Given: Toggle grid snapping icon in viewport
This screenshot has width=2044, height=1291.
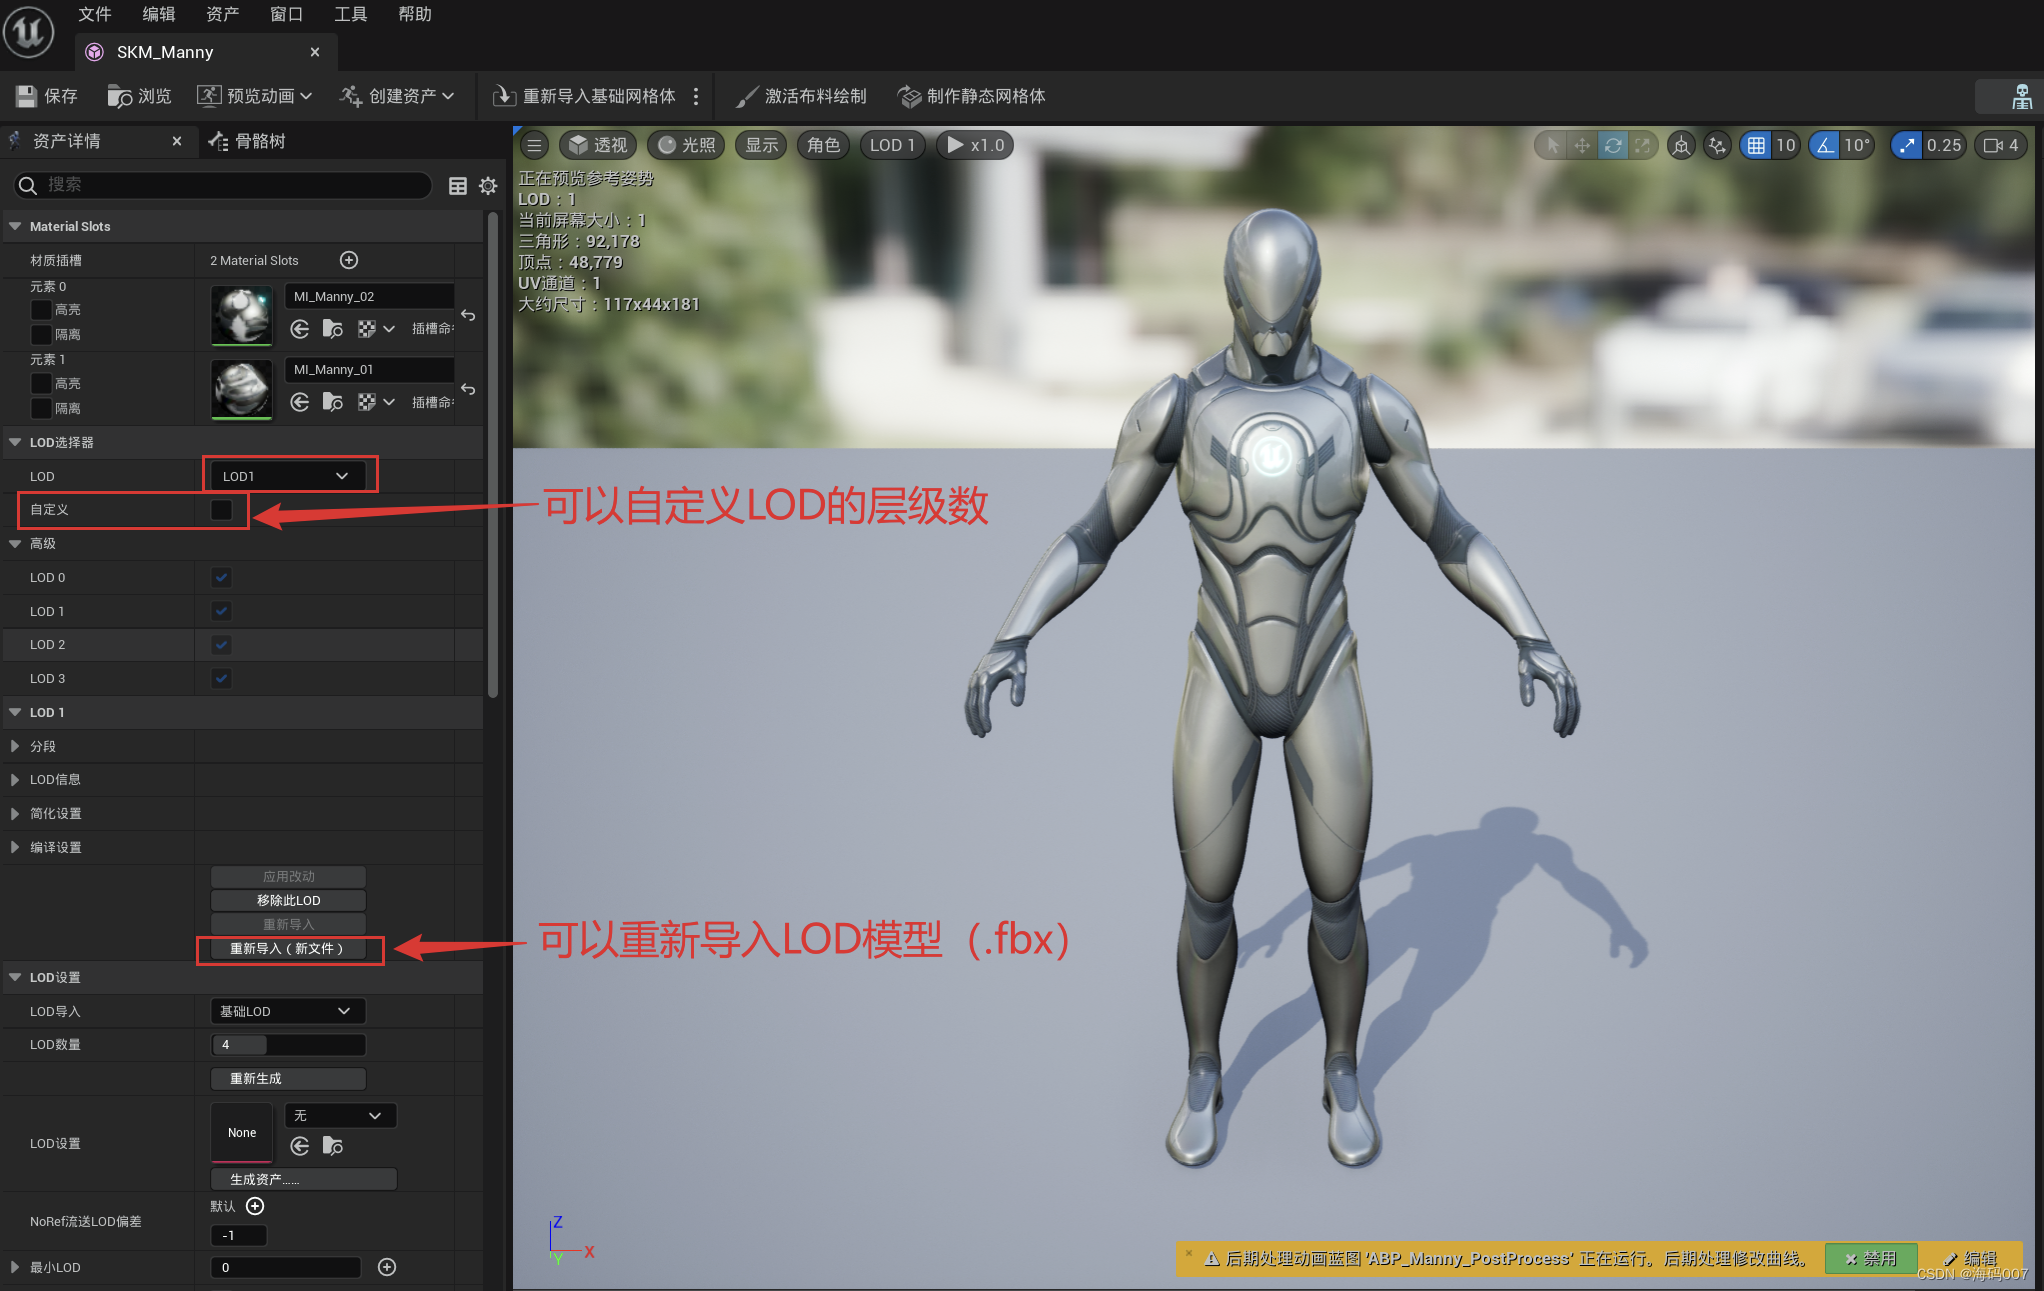Looking at the screenshot, I should (x=1756, y=145).
